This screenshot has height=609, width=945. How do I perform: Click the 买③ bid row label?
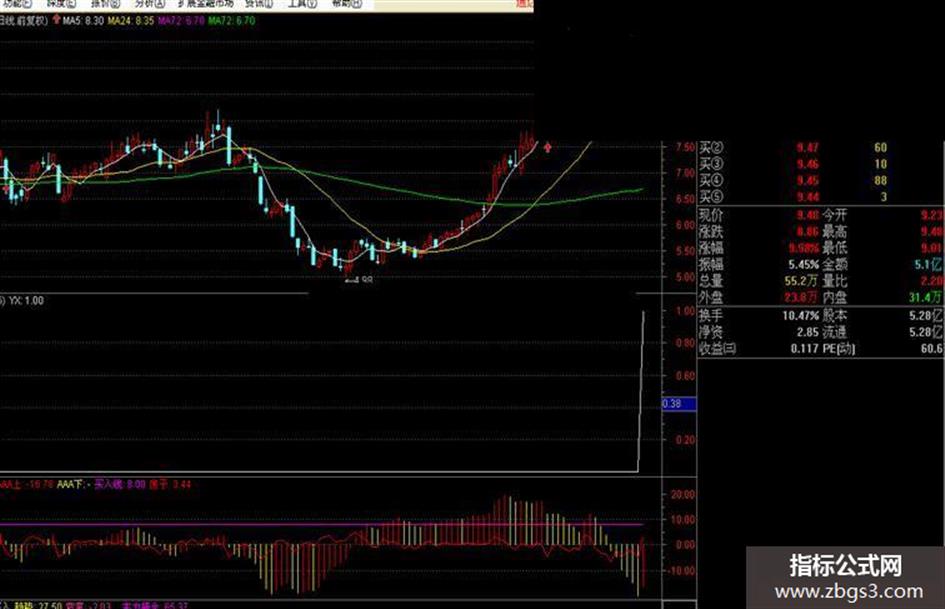click(711, 164)
